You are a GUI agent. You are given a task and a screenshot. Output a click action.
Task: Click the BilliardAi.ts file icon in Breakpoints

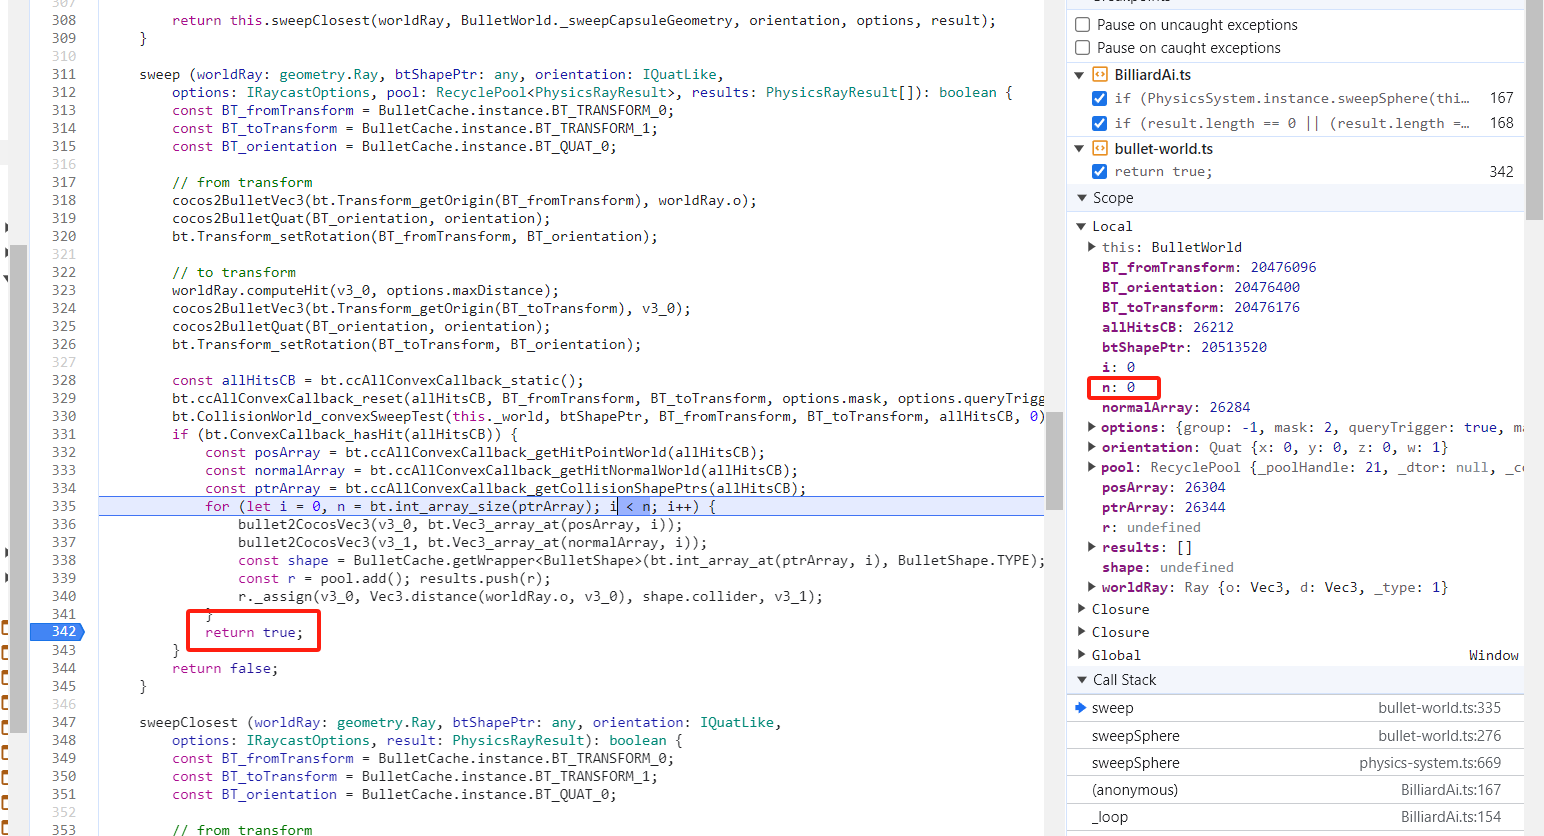tap(1100, 75)
